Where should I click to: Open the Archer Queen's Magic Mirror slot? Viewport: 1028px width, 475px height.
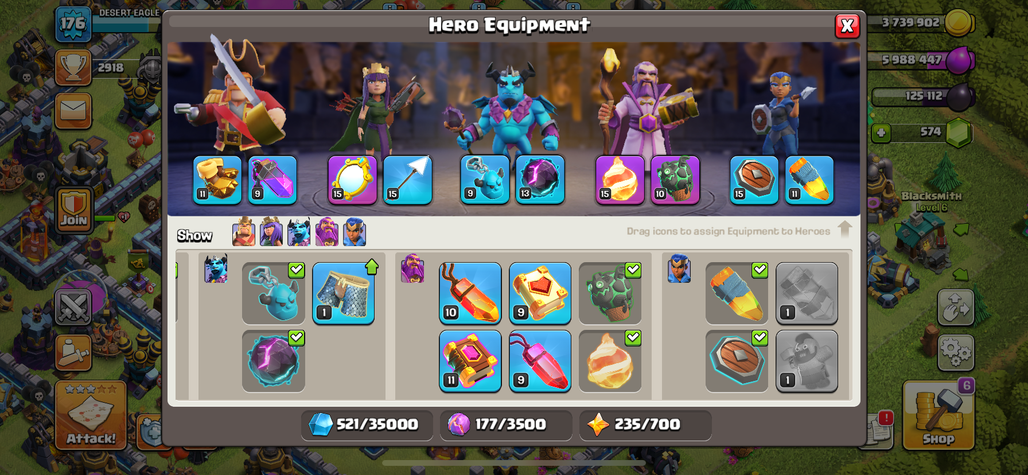point(353,180)
